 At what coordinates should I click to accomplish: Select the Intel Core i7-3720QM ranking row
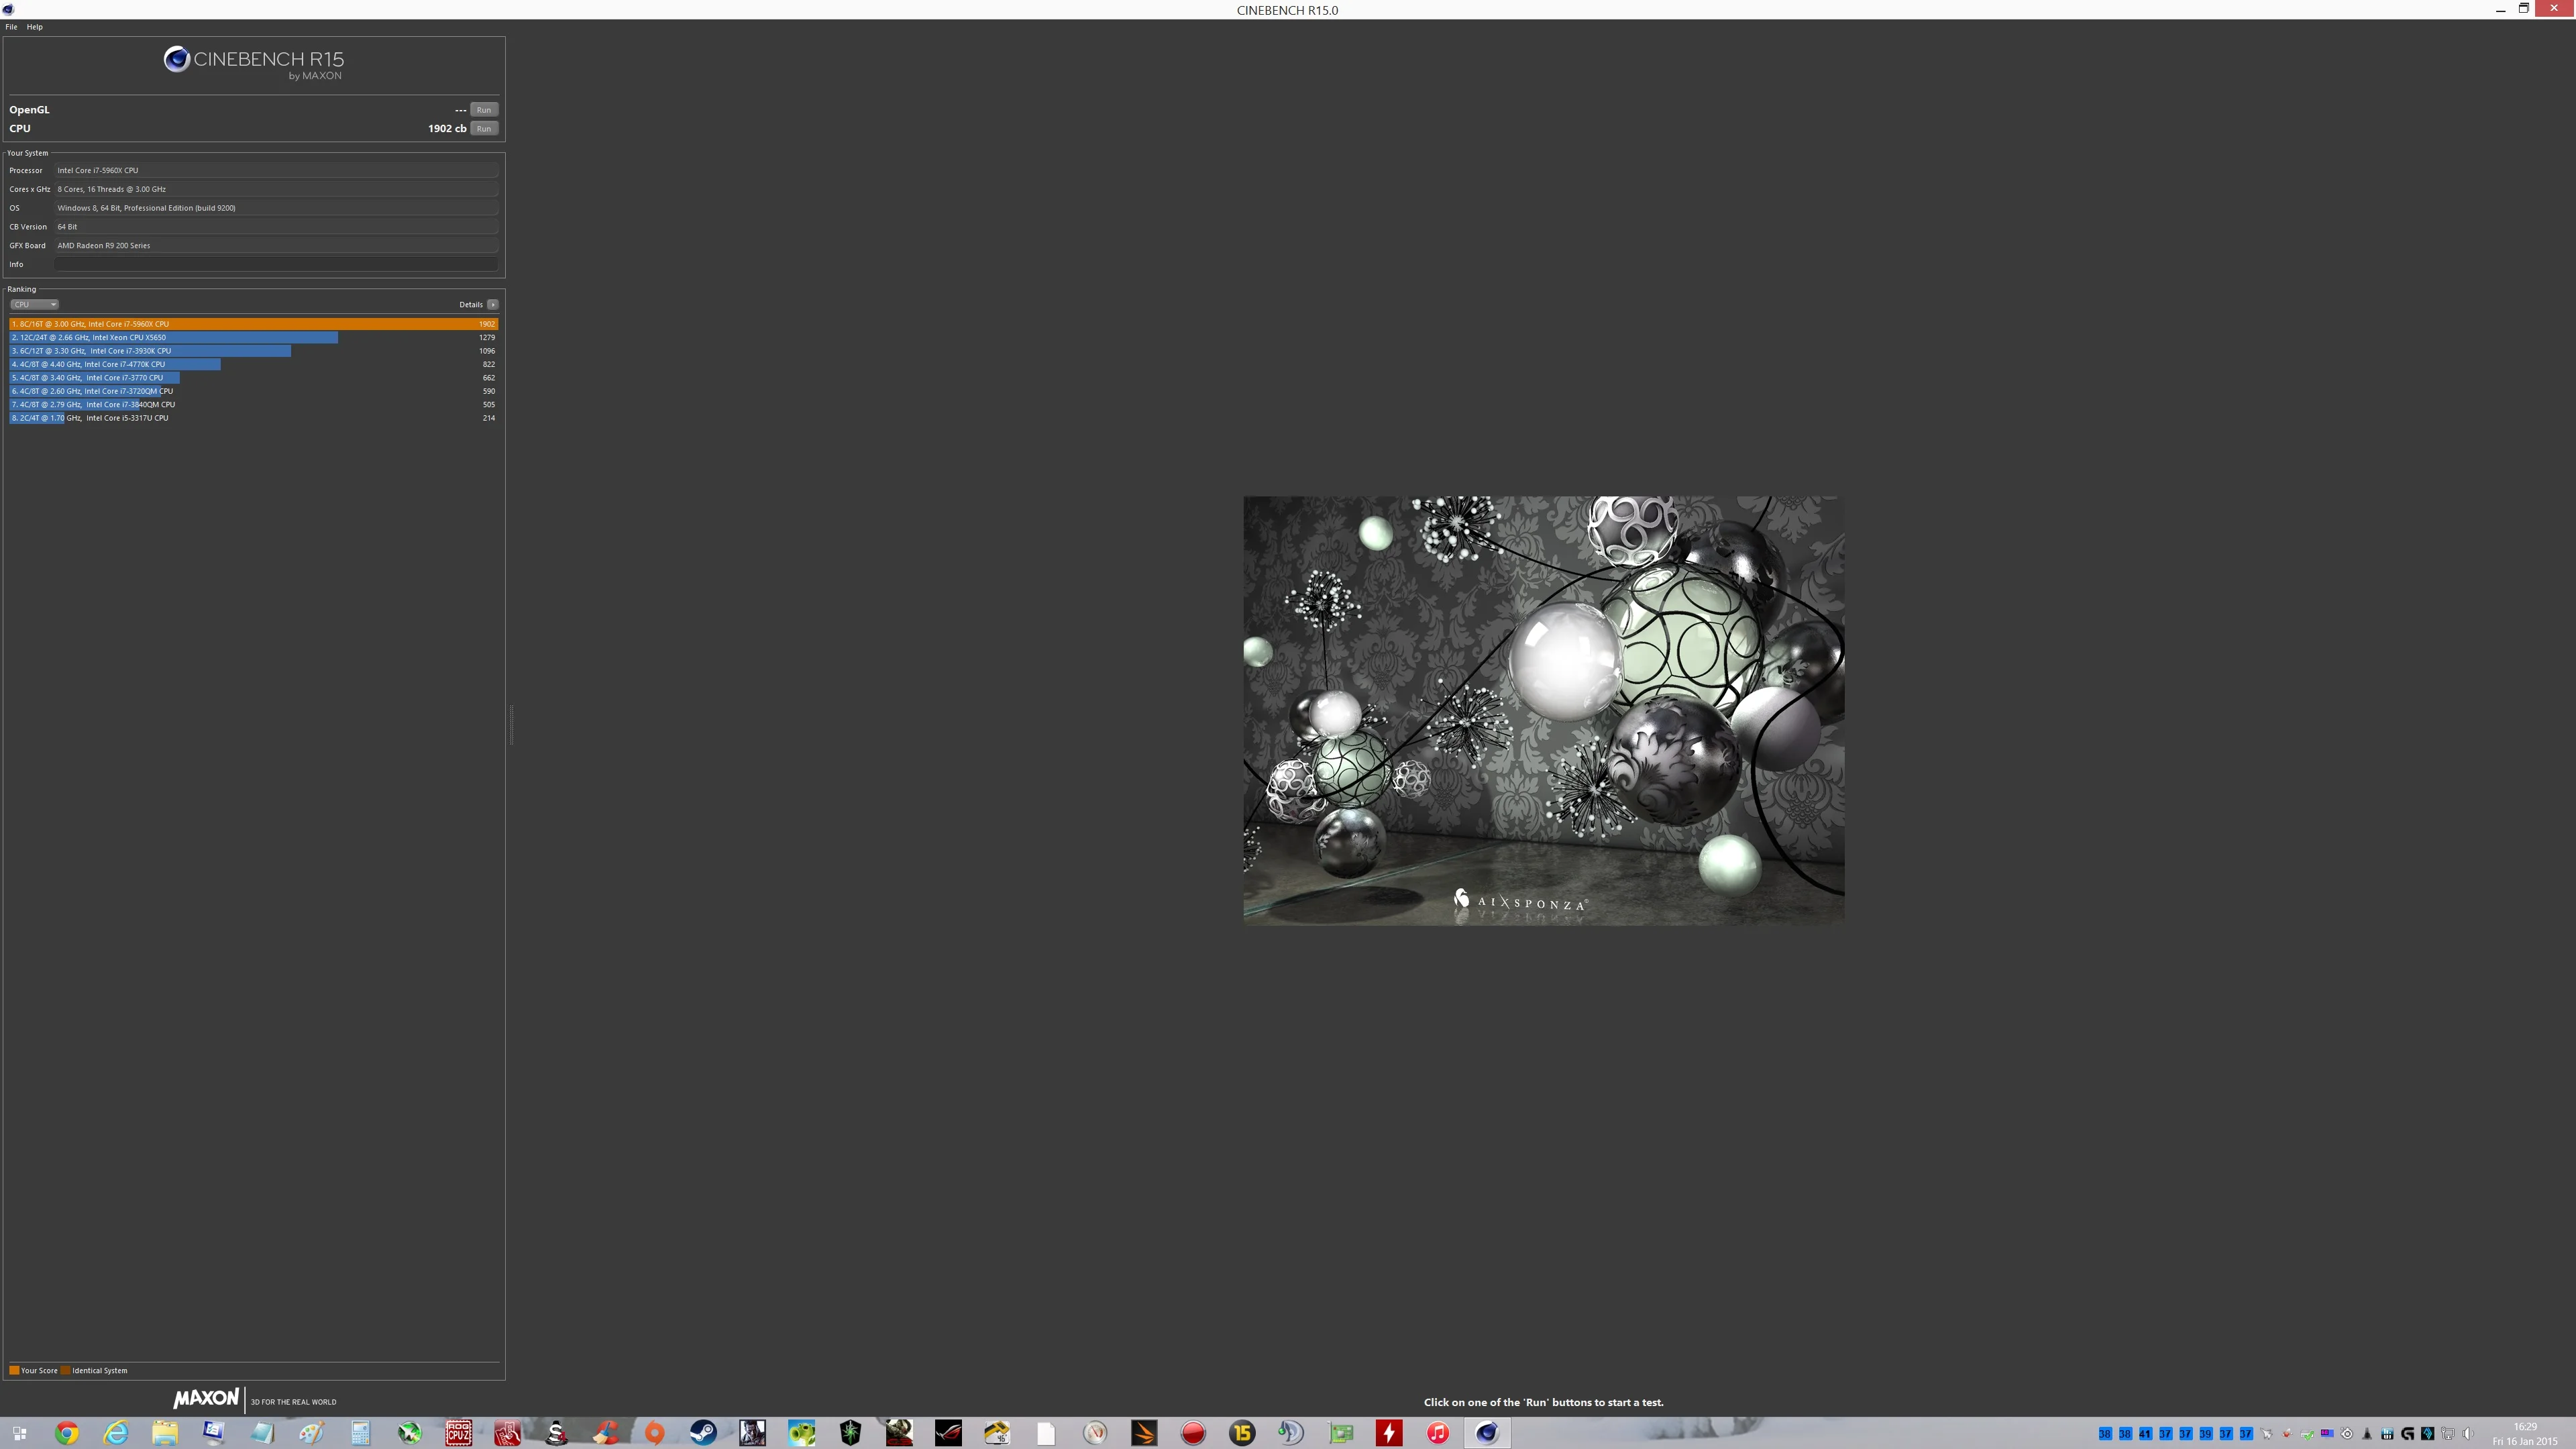(254, 392)
